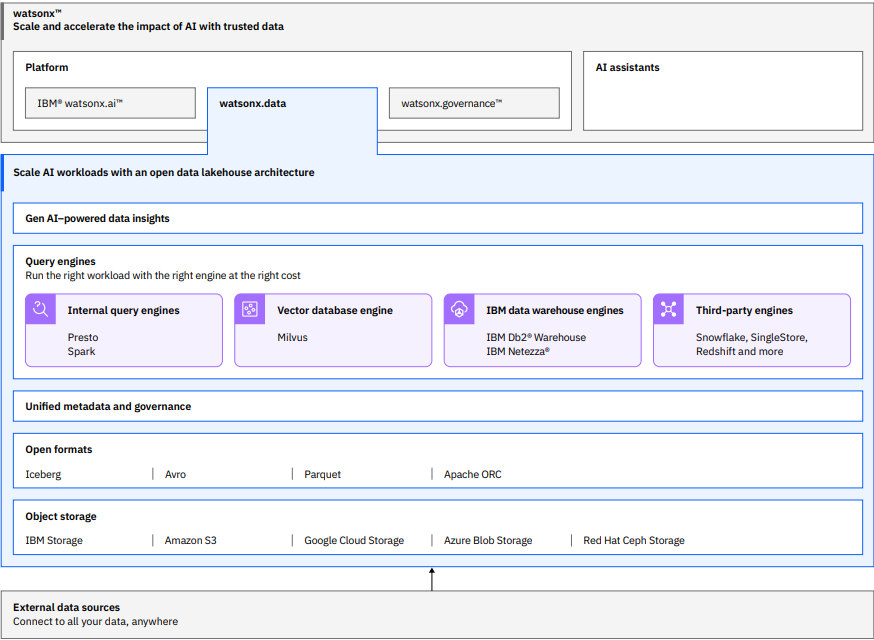Click the External data sources heading
Screen dimensions: 874x640
click(x=66, y=608)
